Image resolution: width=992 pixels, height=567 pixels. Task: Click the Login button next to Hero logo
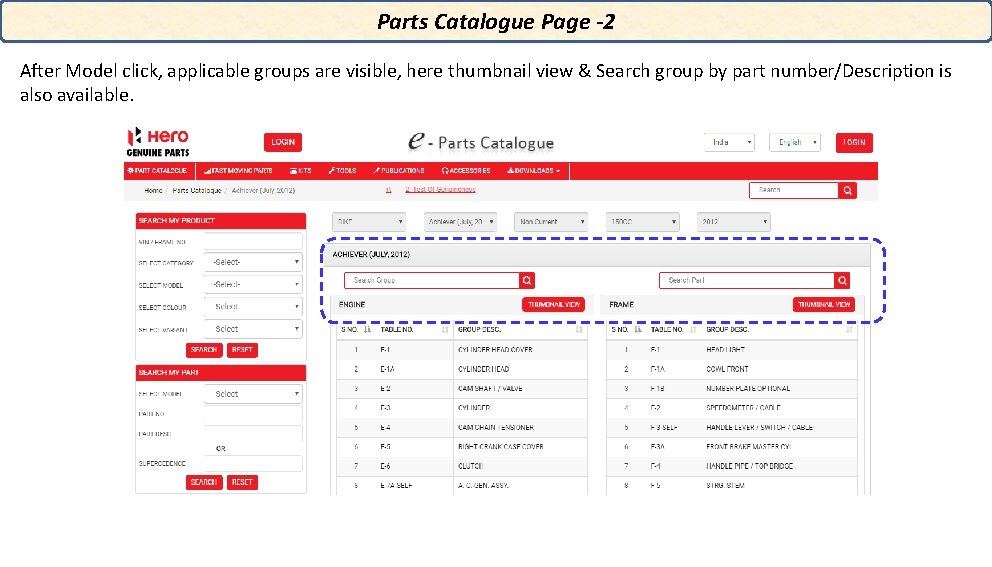(283, 142)
